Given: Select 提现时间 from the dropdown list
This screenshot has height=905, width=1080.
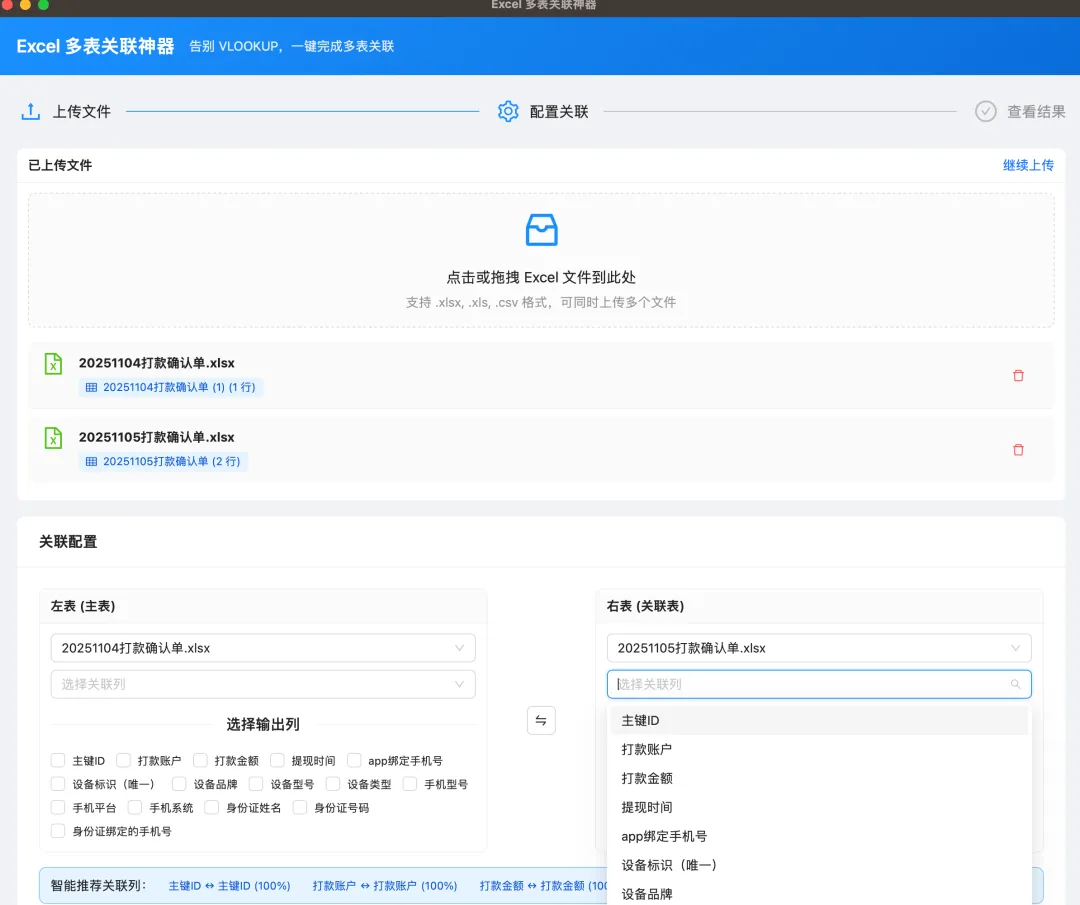Looking at the screenshot, I should tap(819, 807).
